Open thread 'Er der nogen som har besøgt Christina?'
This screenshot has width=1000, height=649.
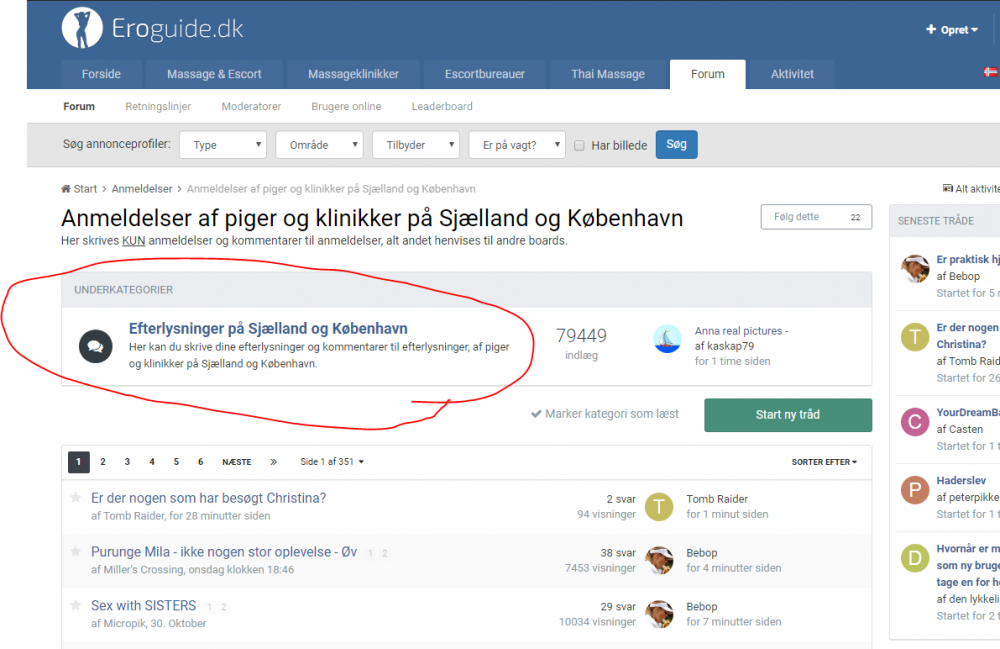209,498
